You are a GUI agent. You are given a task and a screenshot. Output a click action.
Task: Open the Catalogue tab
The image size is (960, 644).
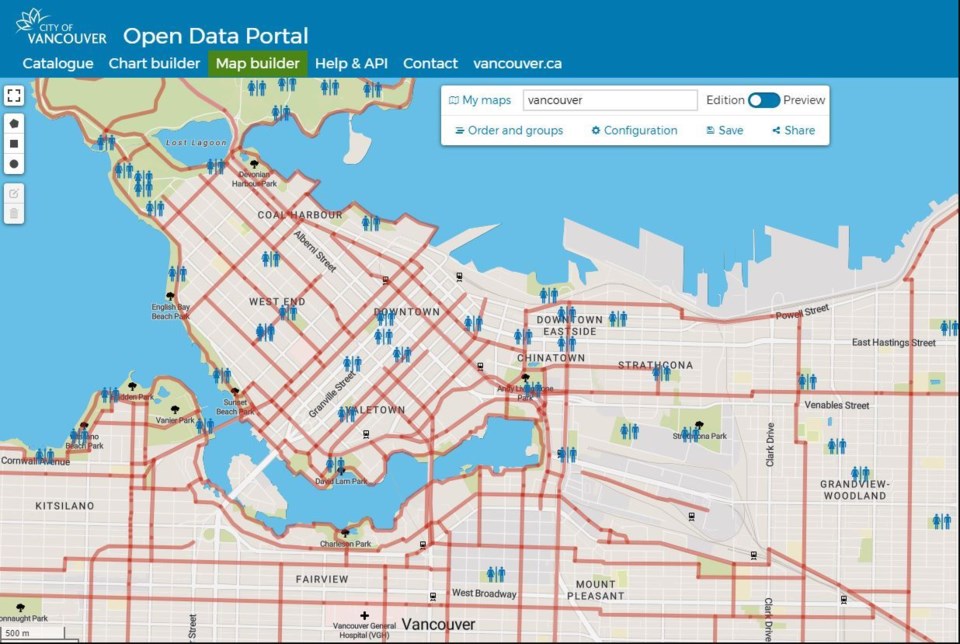point(58,64)
